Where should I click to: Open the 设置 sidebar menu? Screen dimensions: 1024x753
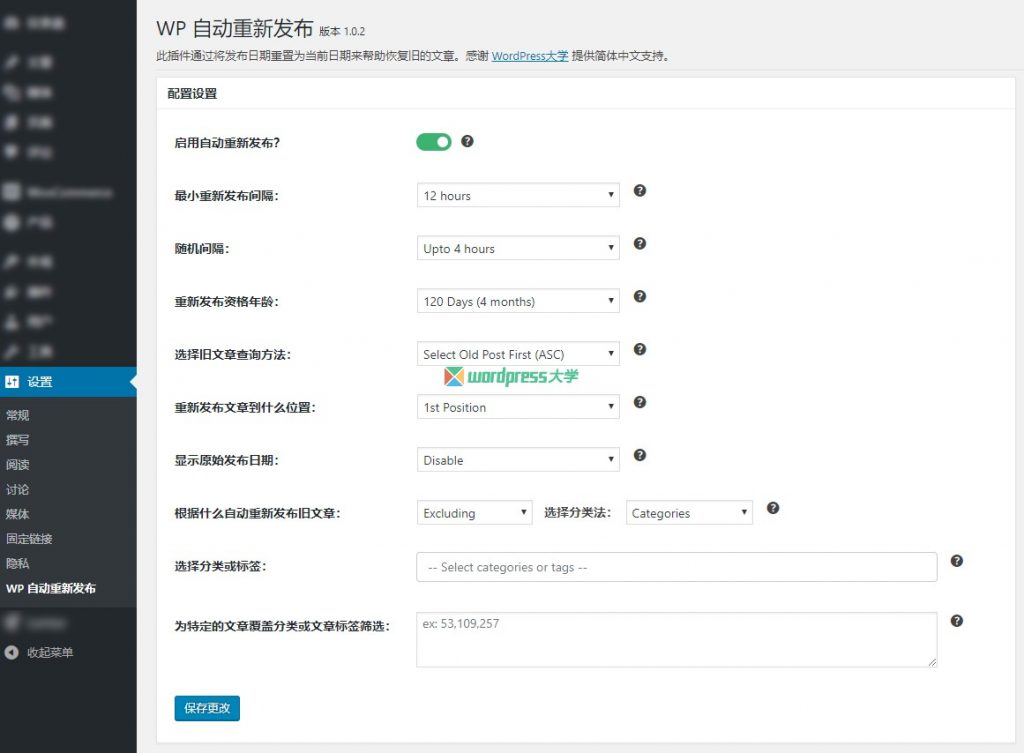pos(40,382)
